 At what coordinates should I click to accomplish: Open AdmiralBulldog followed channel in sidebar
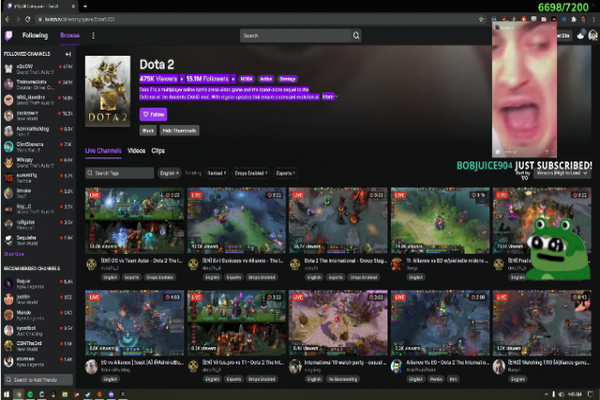[x=38, y=131]
